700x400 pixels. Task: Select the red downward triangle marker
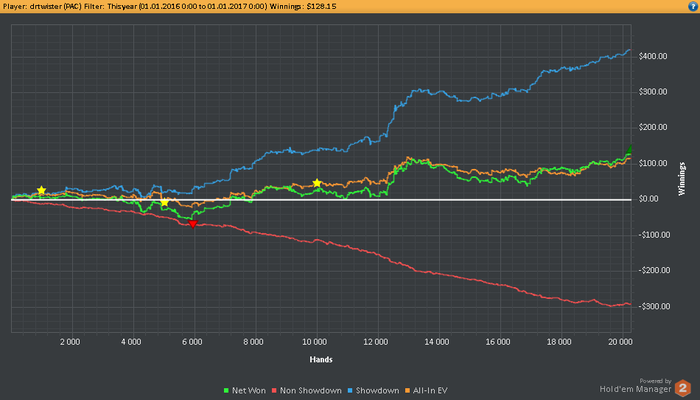(192, 224)
